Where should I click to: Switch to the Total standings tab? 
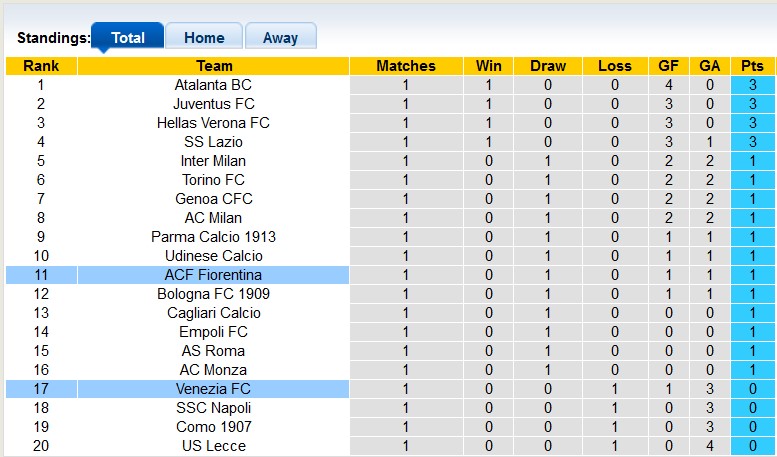pyautogui.click(x=127, y=38)
